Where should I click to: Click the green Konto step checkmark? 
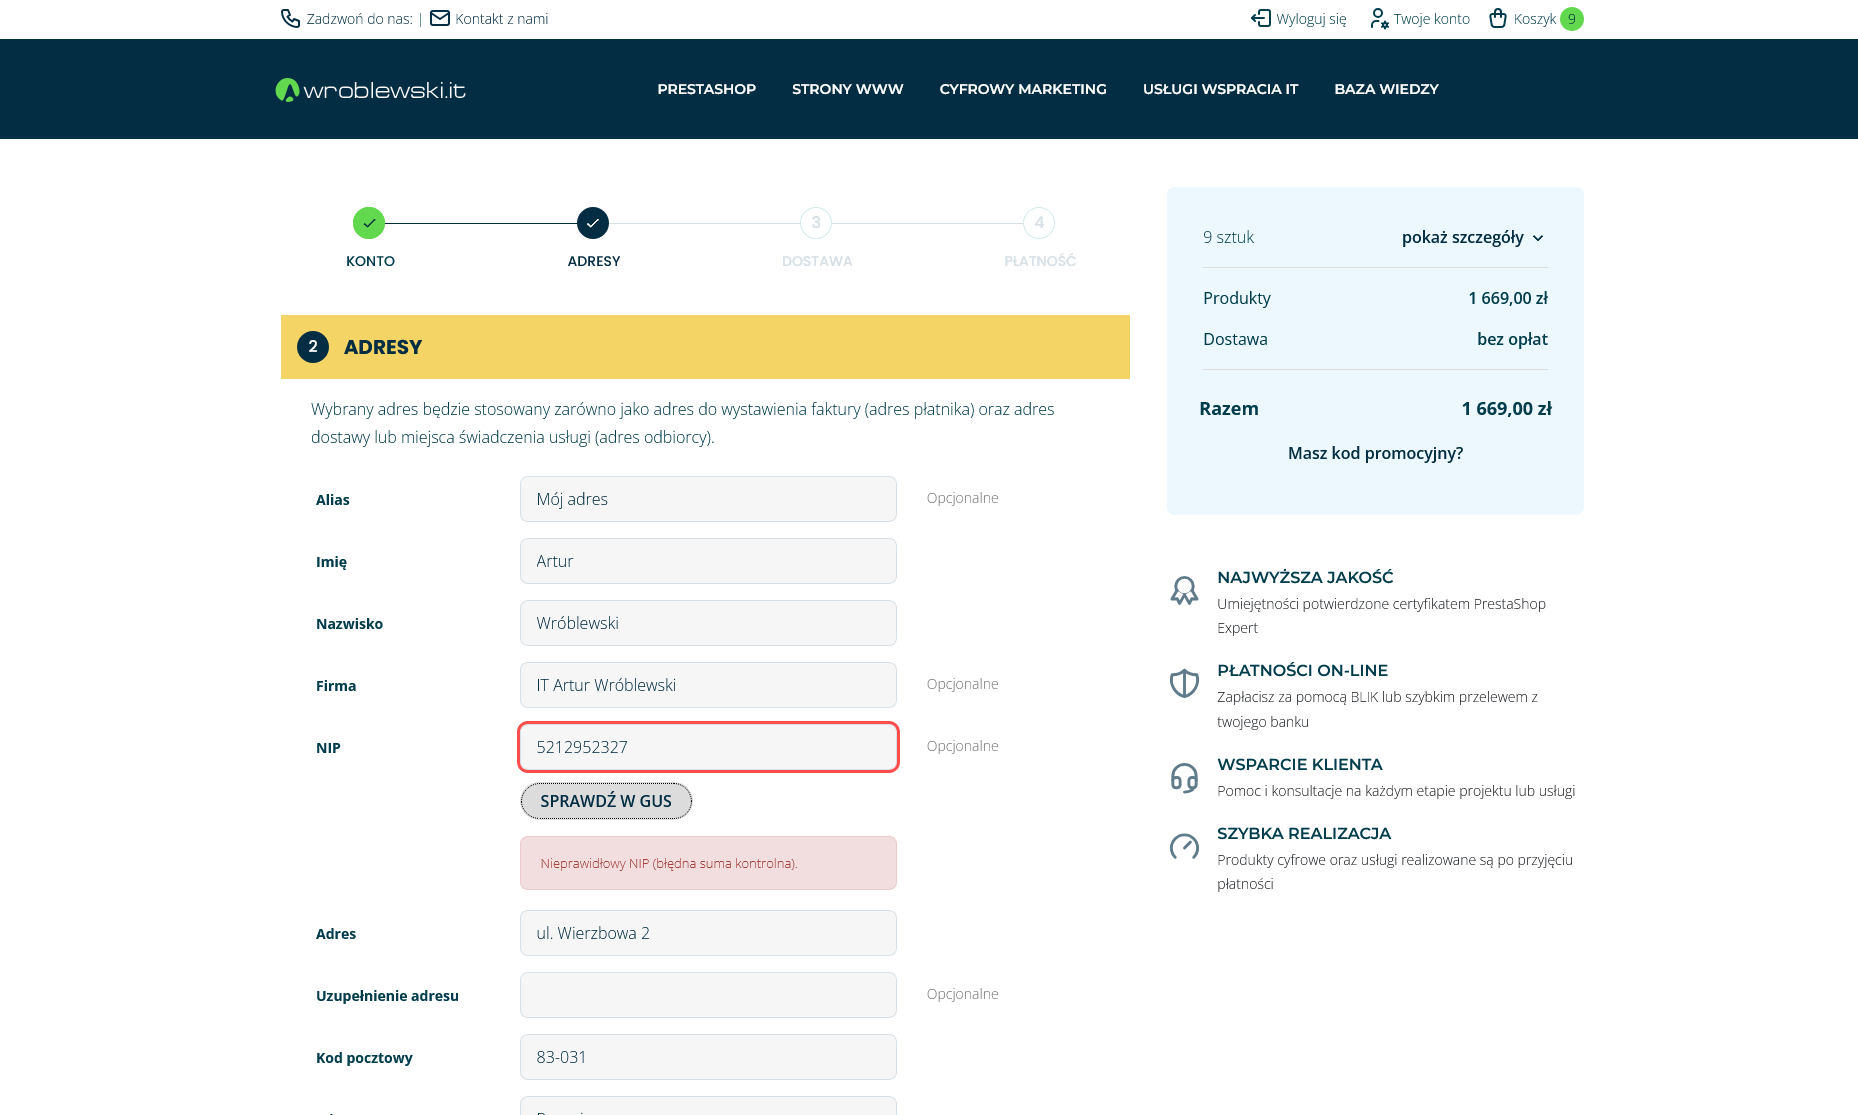(369, 223)
